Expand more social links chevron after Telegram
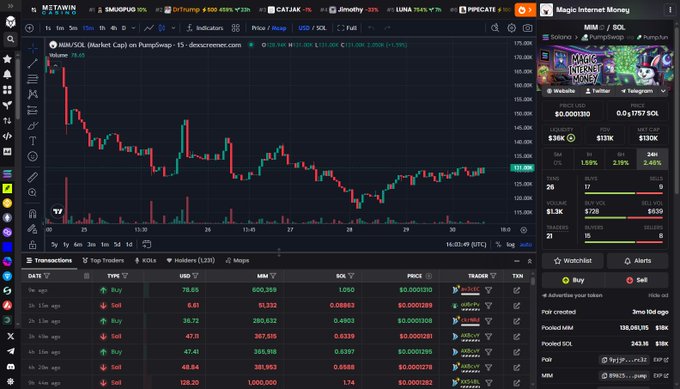Image resolution: width=680 pixels, height=389 pixels. click(663, 91)
